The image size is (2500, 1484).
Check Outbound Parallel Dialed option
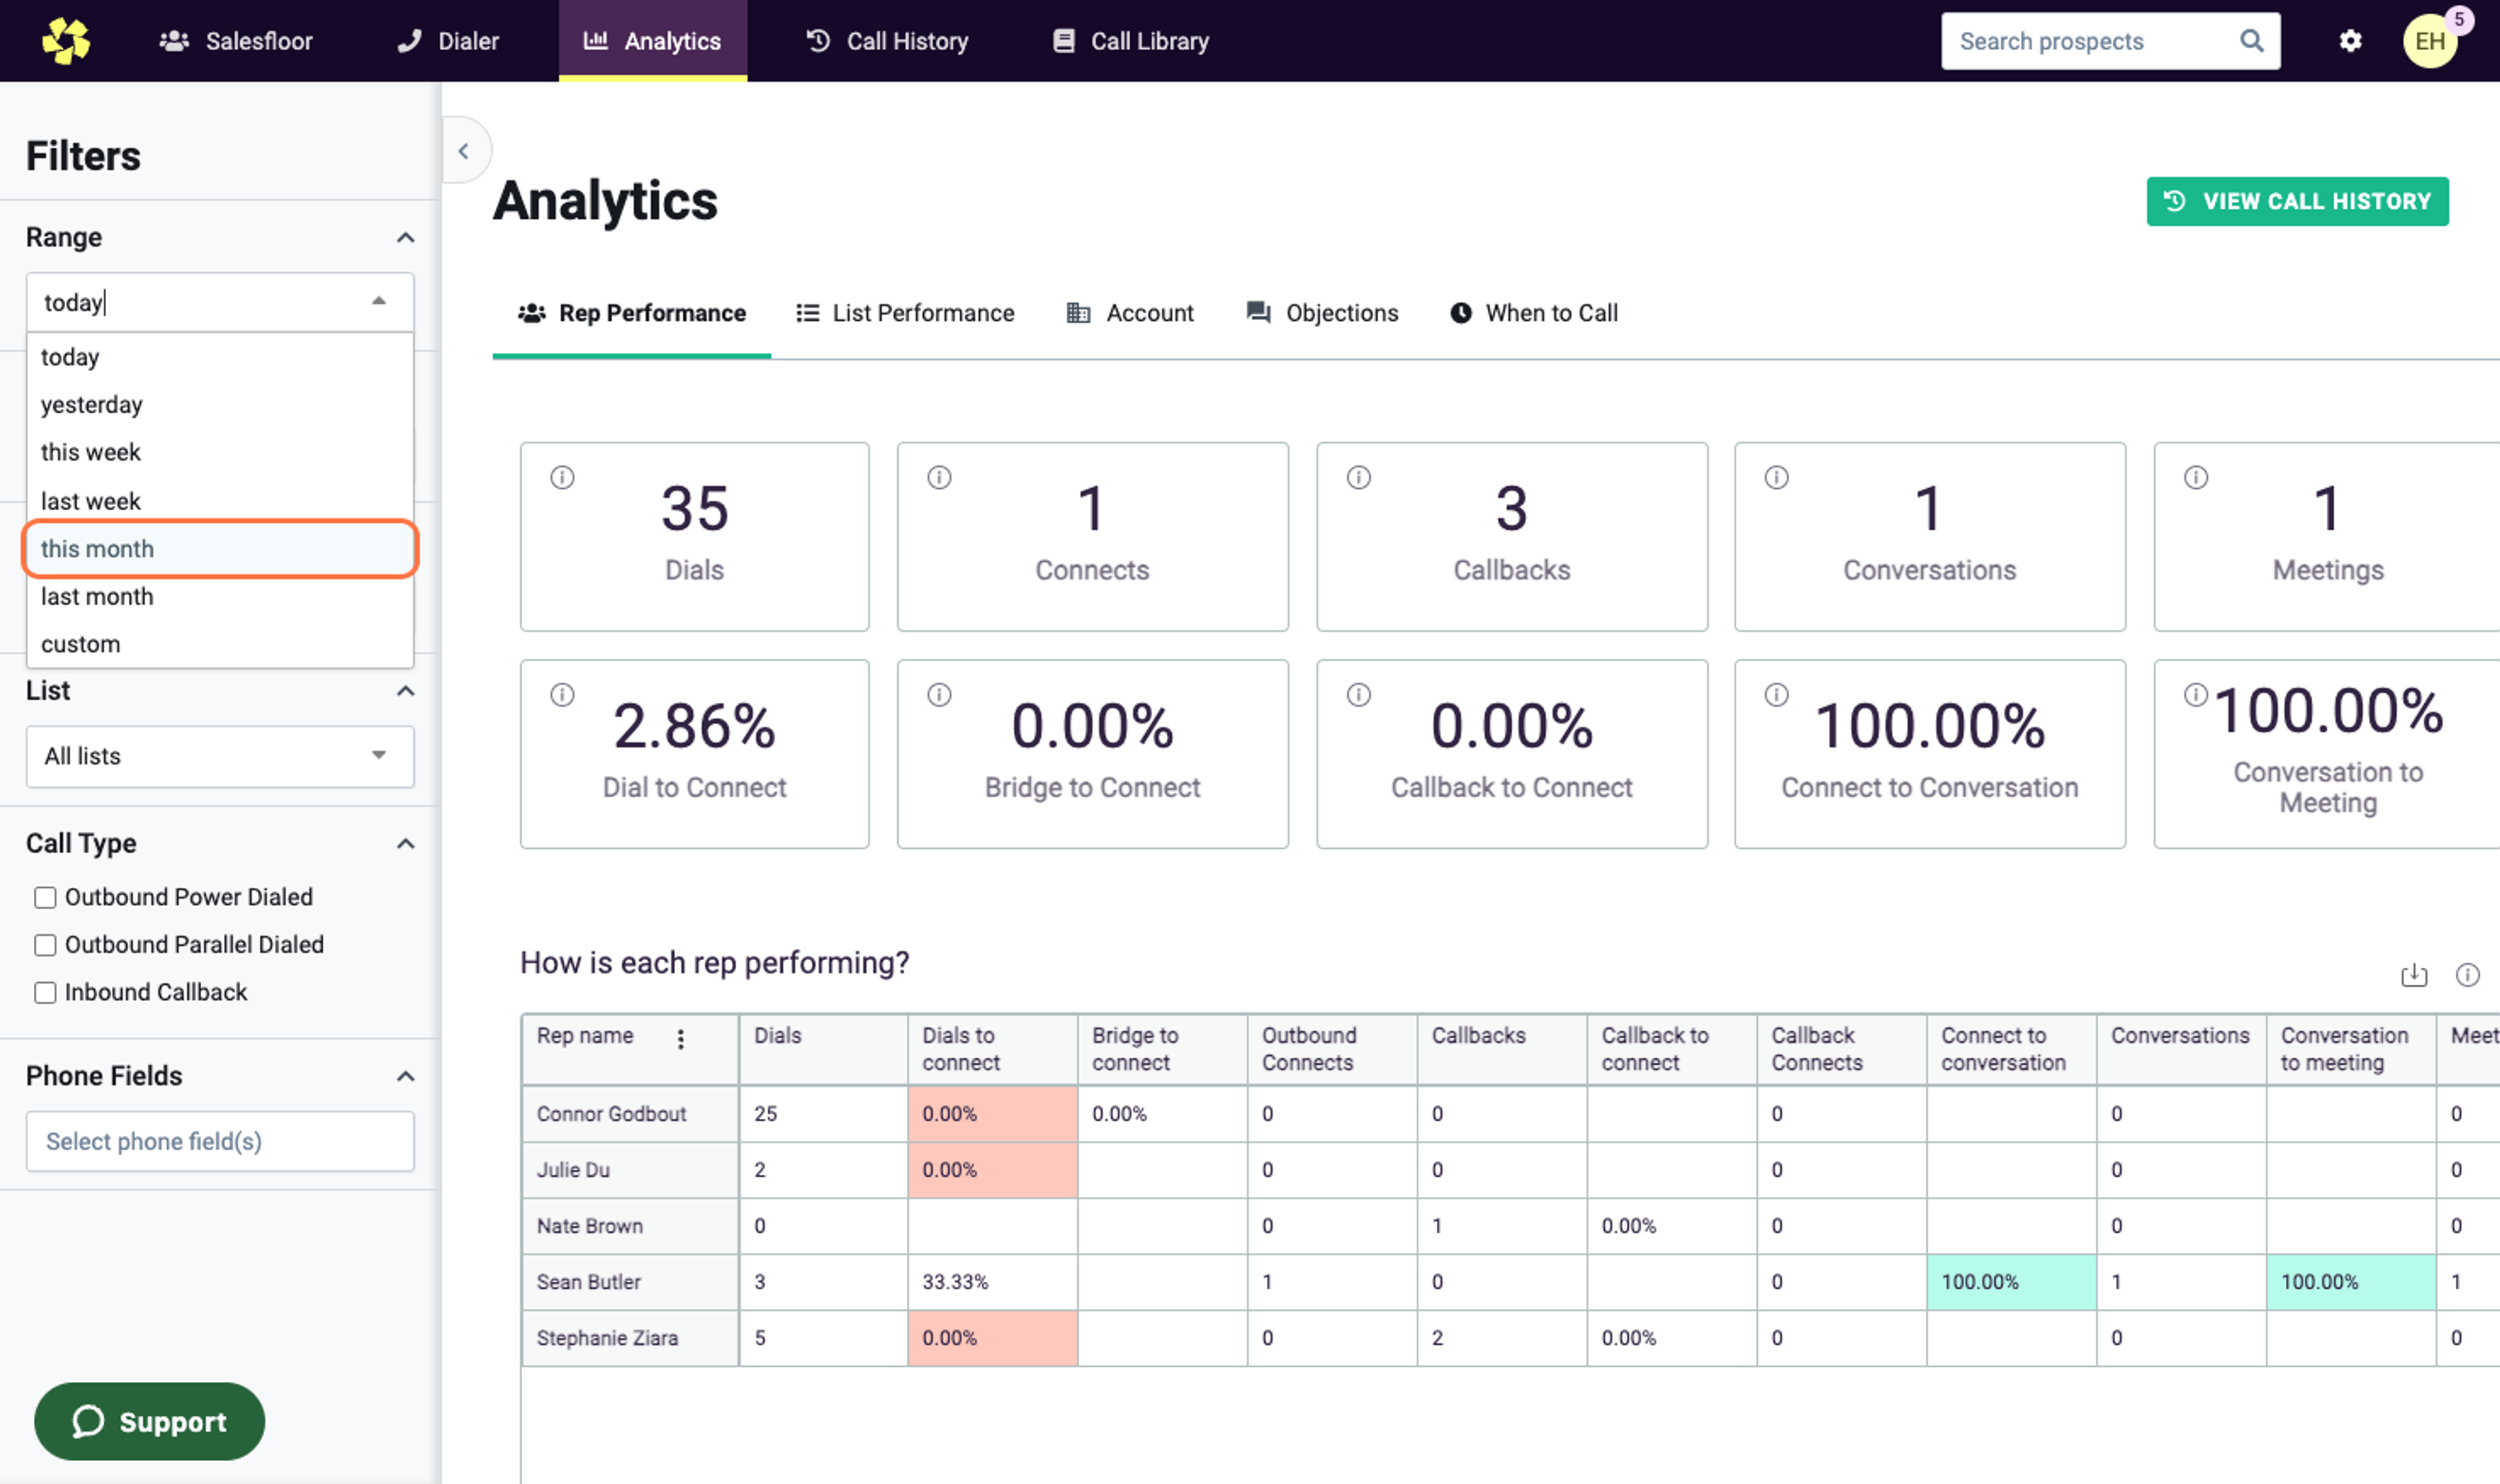click(x=45, y=945)
